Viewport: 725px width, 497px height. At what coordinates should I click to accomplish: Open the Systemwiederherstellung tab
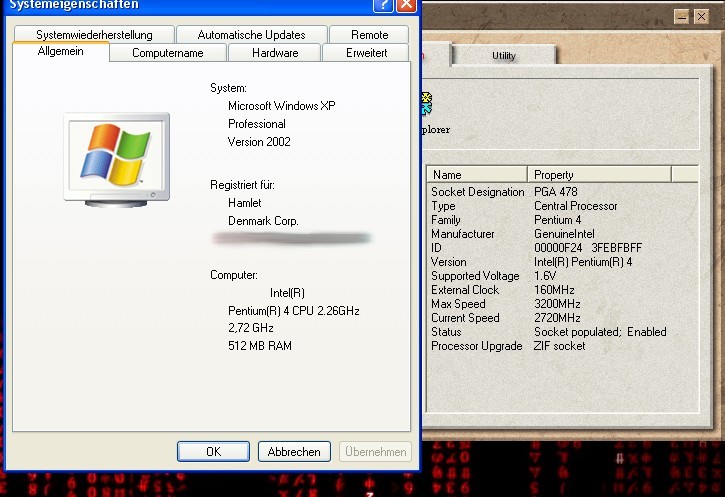point(94,35)
